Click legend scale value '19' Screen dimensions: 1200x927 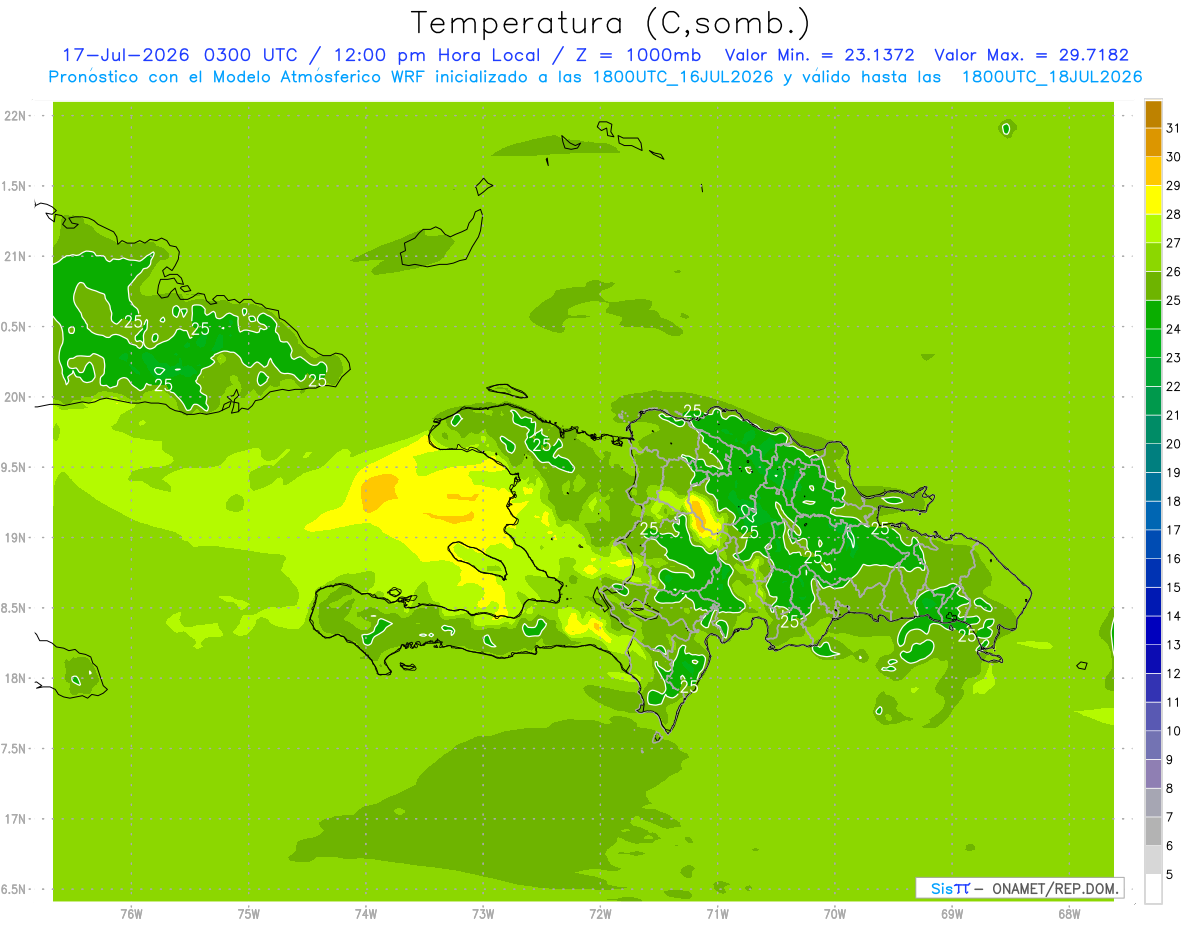click(x=1173, y=472)
